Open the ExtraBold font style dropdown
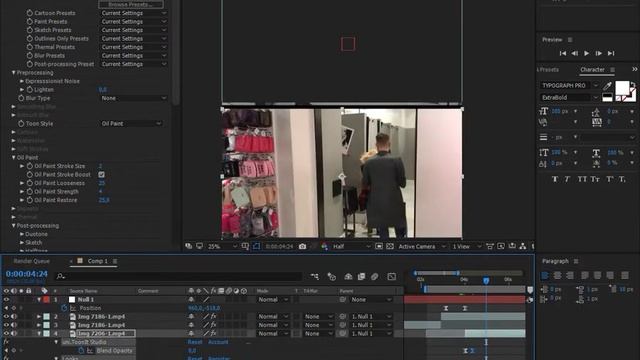The image size is (640, 360). click(x=569, y=98)
